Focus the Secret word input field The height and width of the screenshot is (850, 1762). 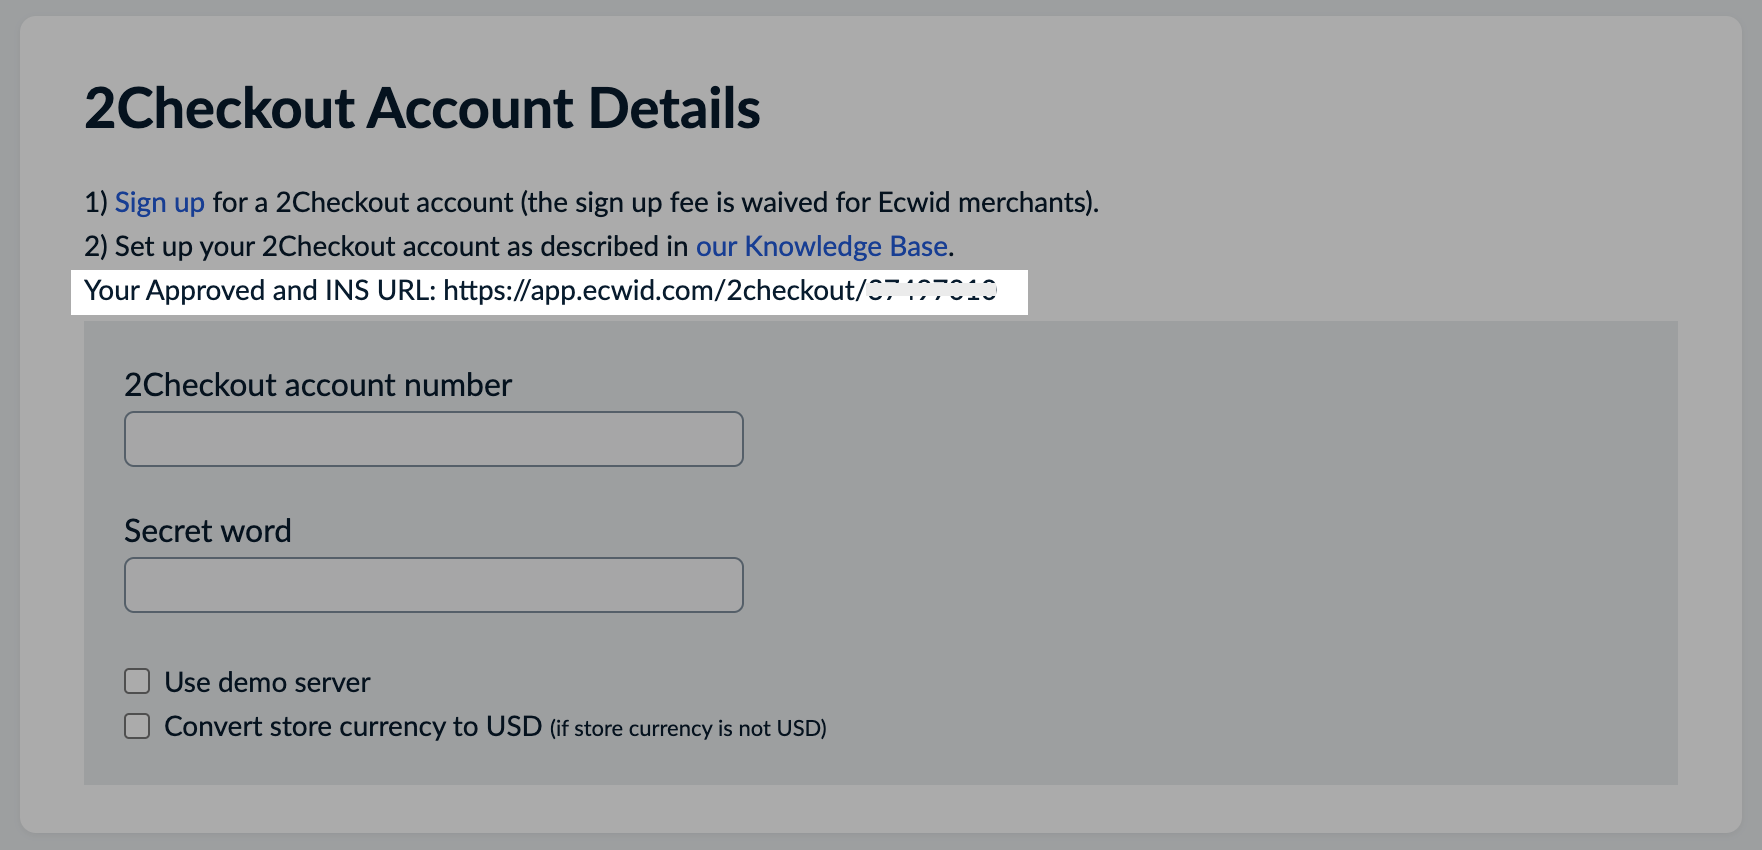point(432,584)
